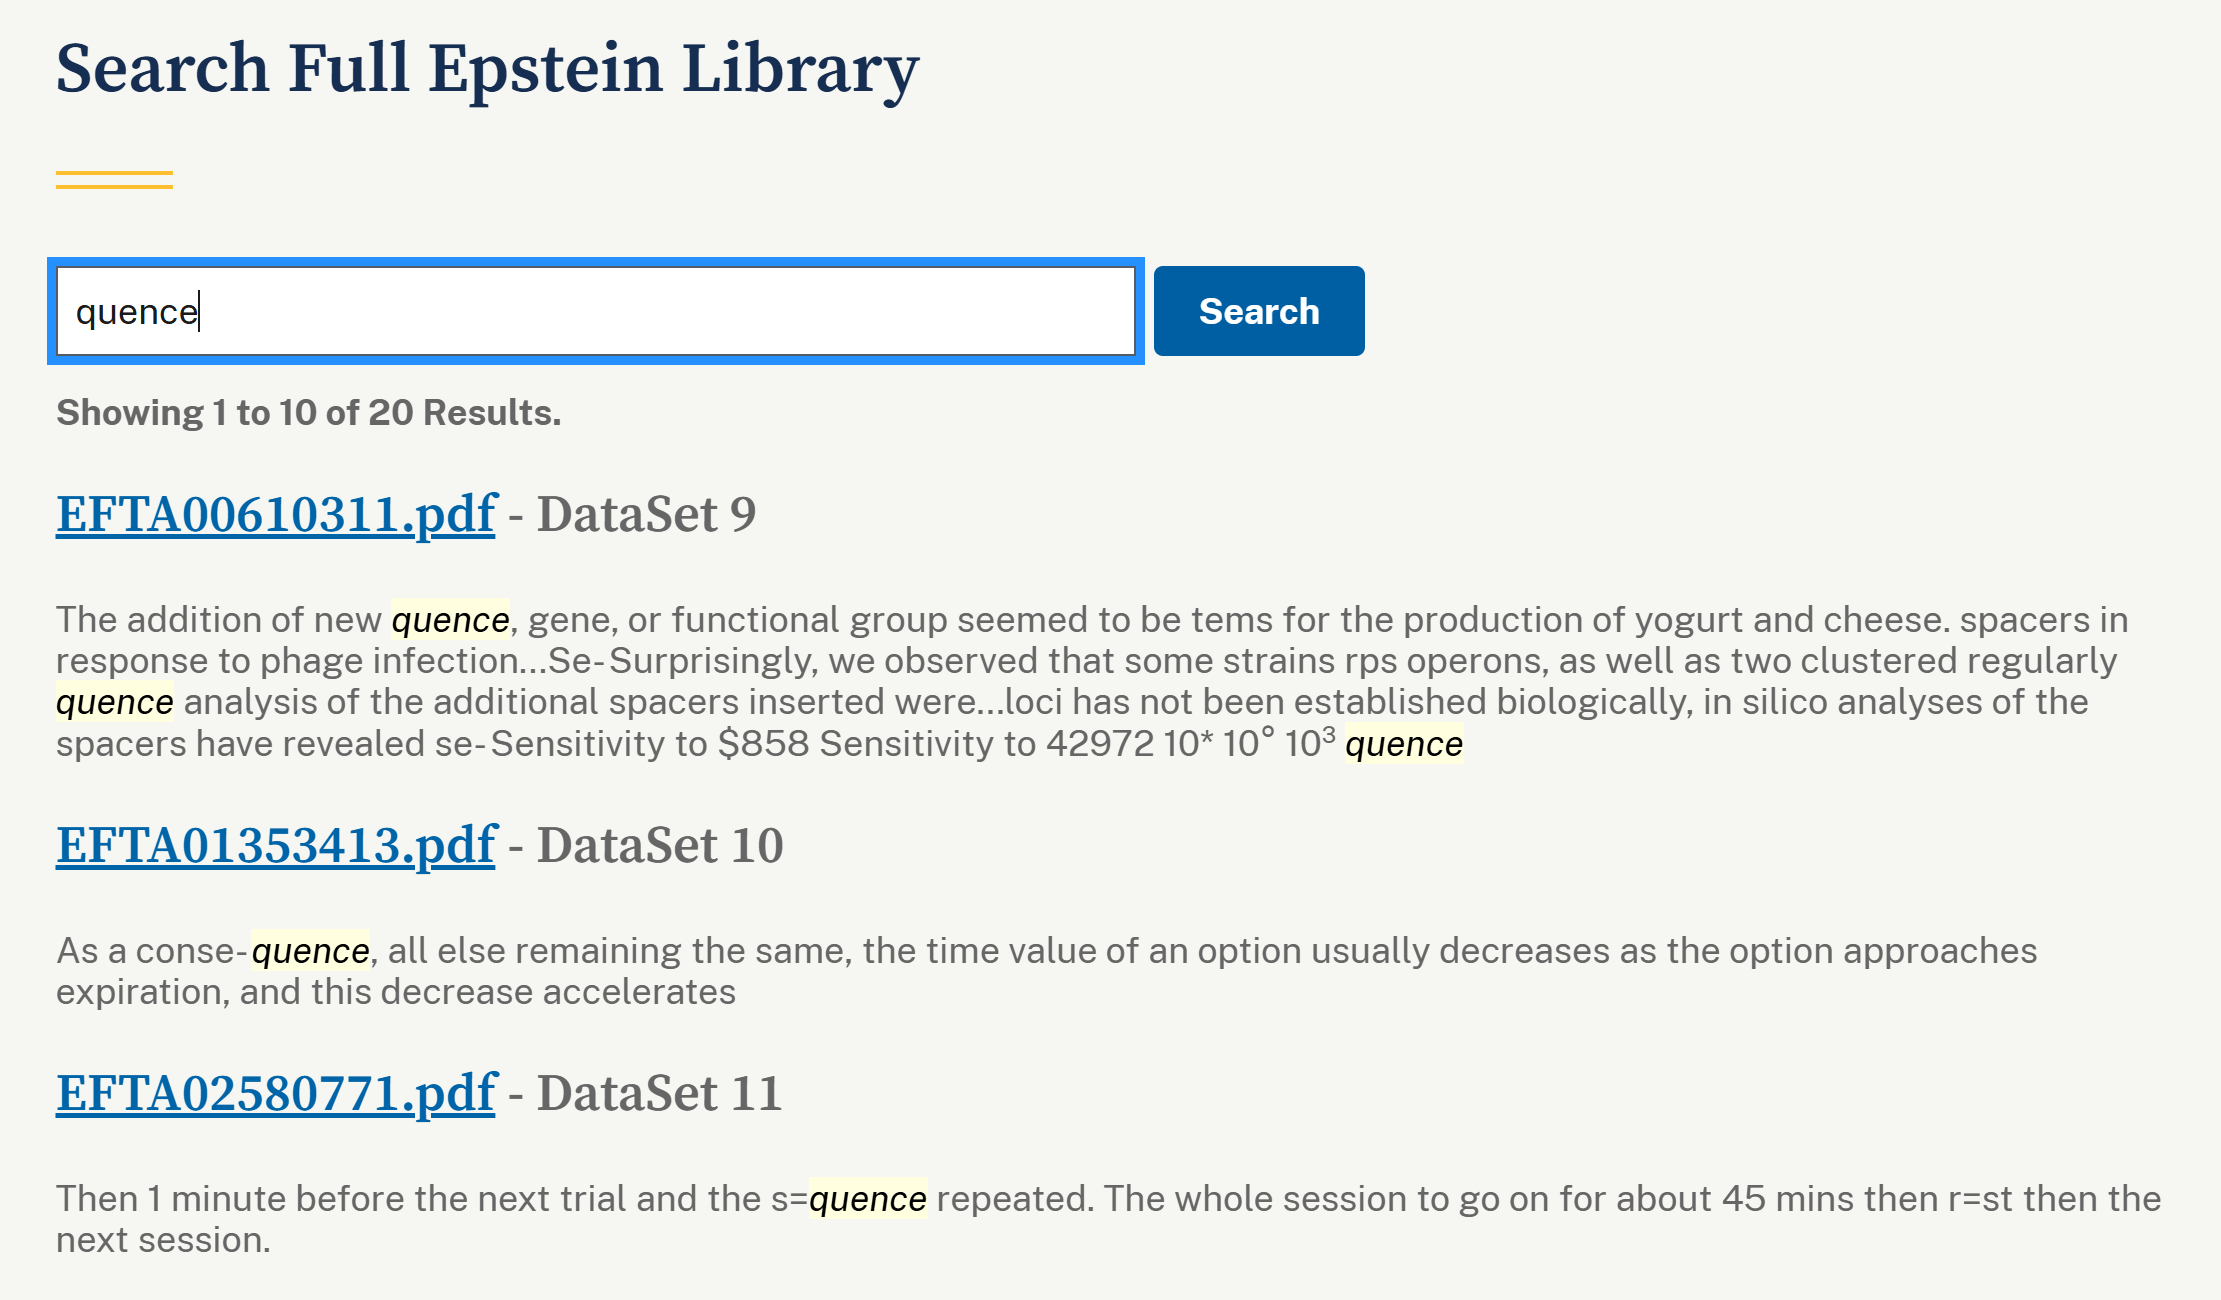Open the EFTA00610311.pdf result link
This screenshot has height=1300, width=2221.
275,514
